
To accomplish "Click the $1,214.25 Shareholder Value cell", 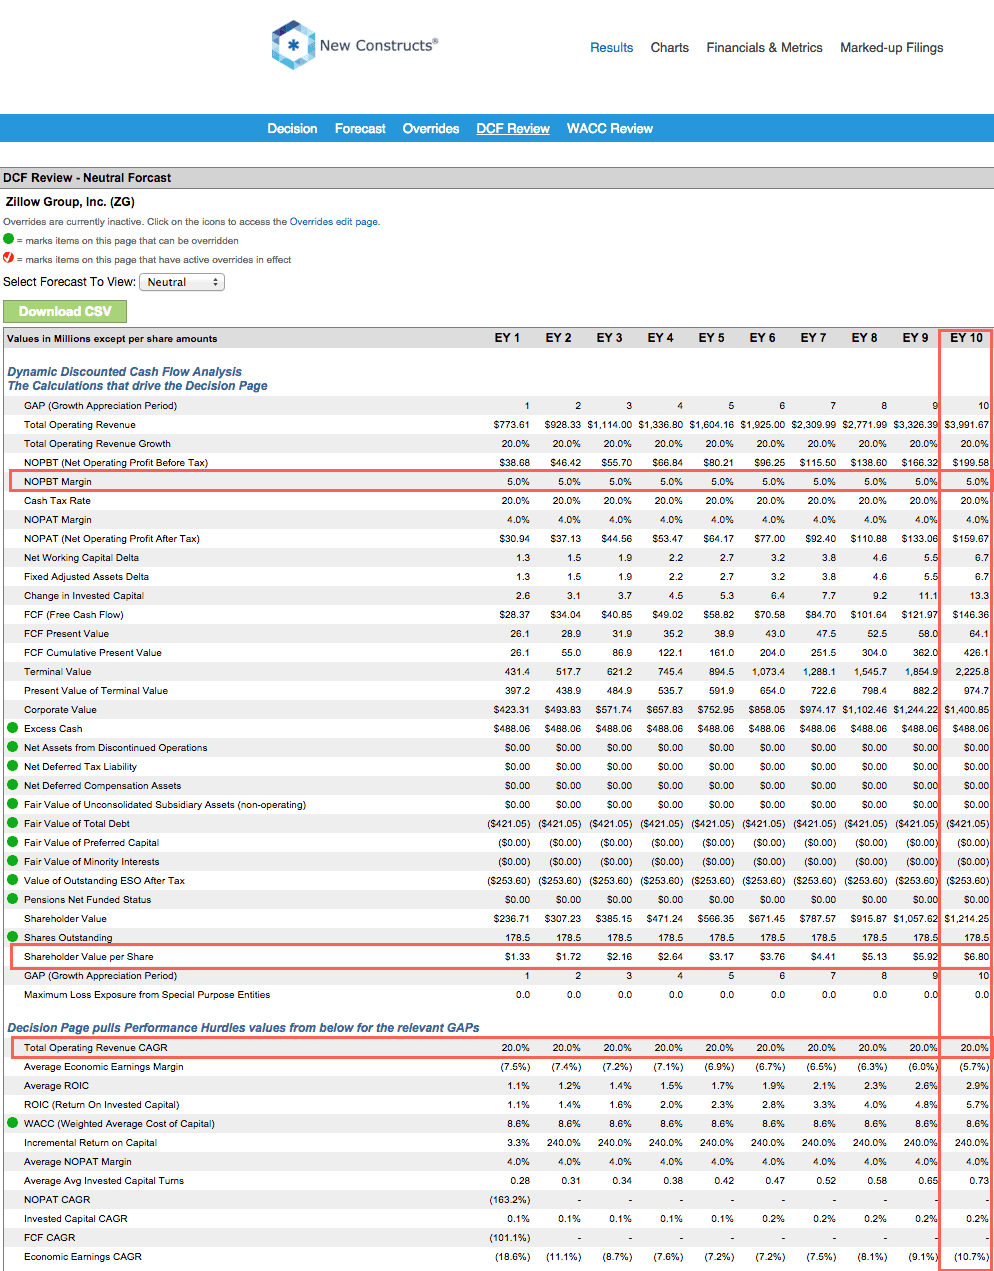I will point(967,919).
